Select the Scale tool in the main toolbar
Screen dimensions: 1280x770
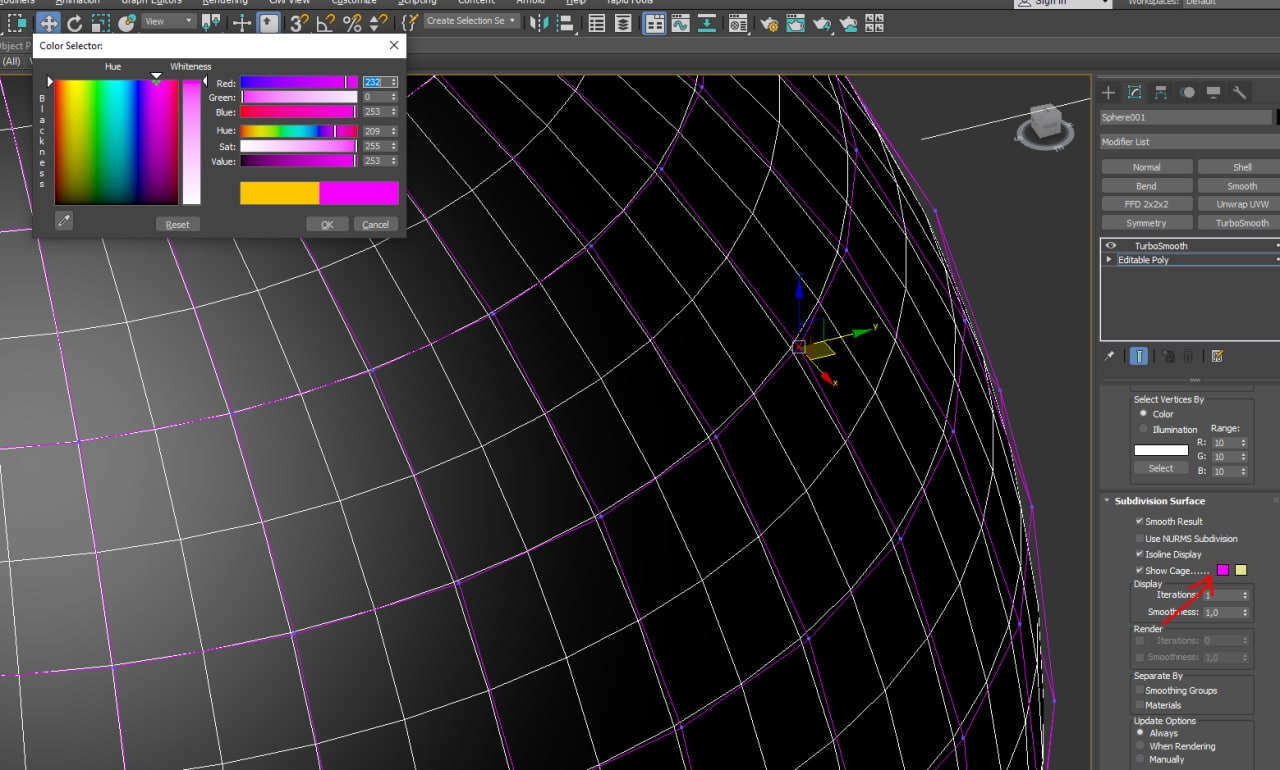[100, 22]
